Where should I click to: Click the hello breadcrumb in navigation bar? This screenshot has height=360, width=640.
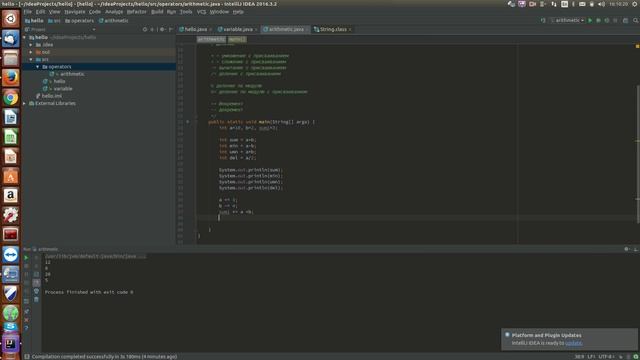pyautogui.click(x=35, y=20)
